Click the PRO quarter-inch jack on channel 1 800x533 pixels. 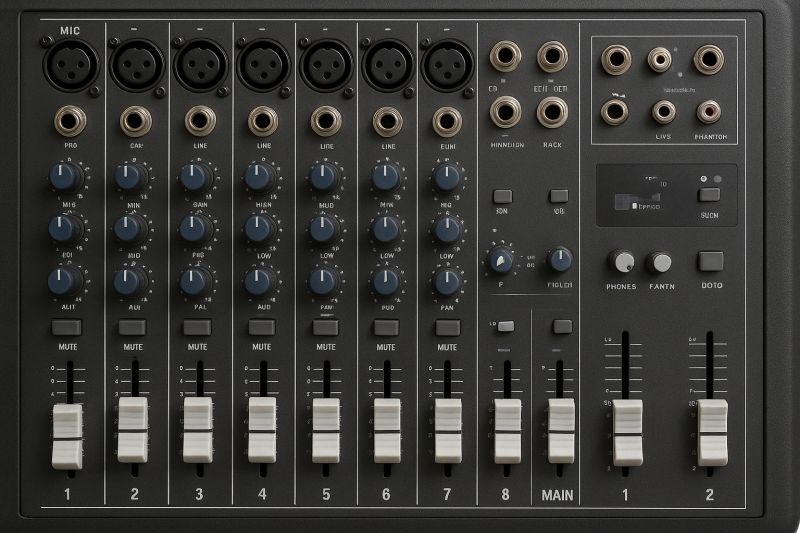pos(70,121)
